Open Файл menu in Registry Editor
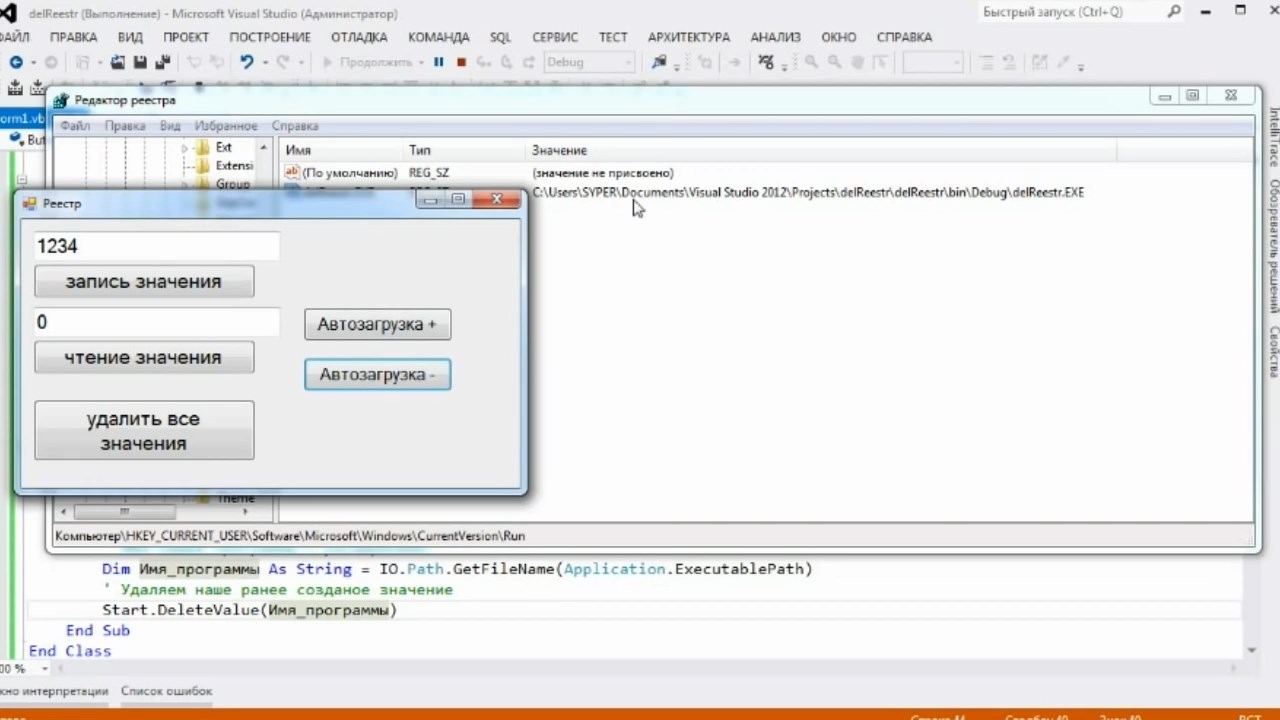Viewport: 1280px width, 720px height. coord(74,126)
